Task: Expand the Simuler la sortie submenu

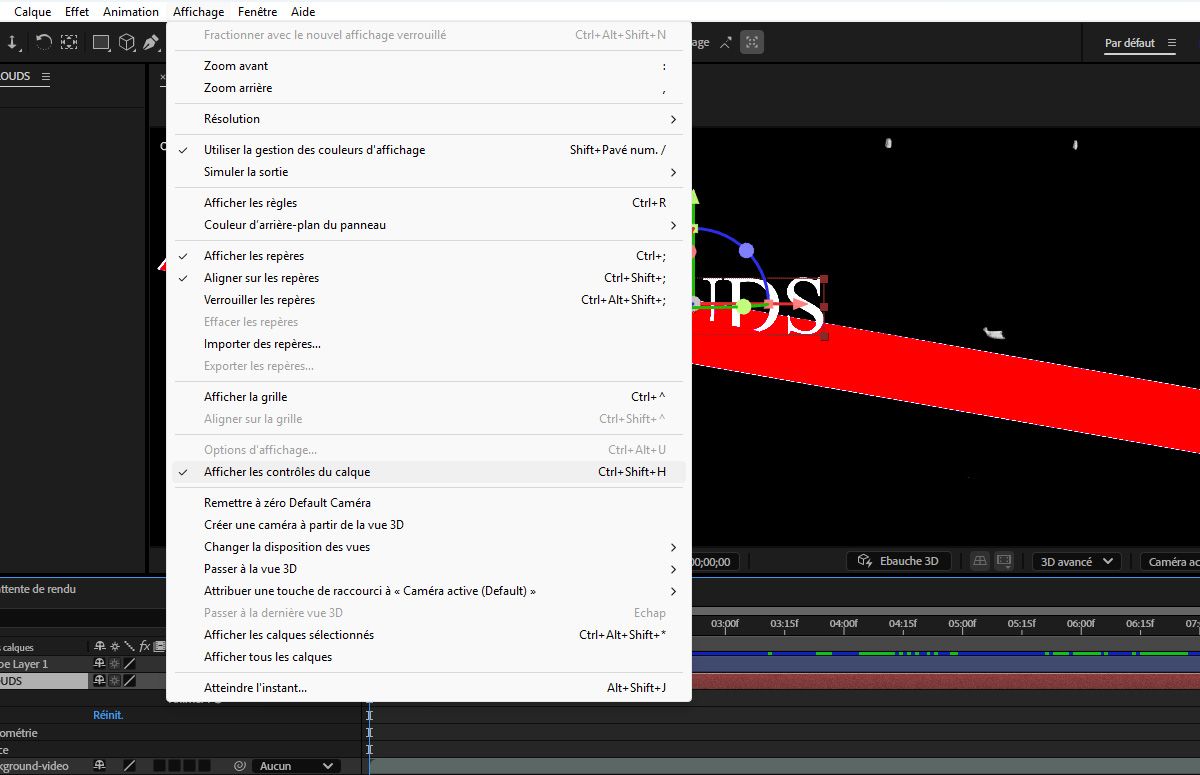Action: pyautogui.click(x=429, y=172)
